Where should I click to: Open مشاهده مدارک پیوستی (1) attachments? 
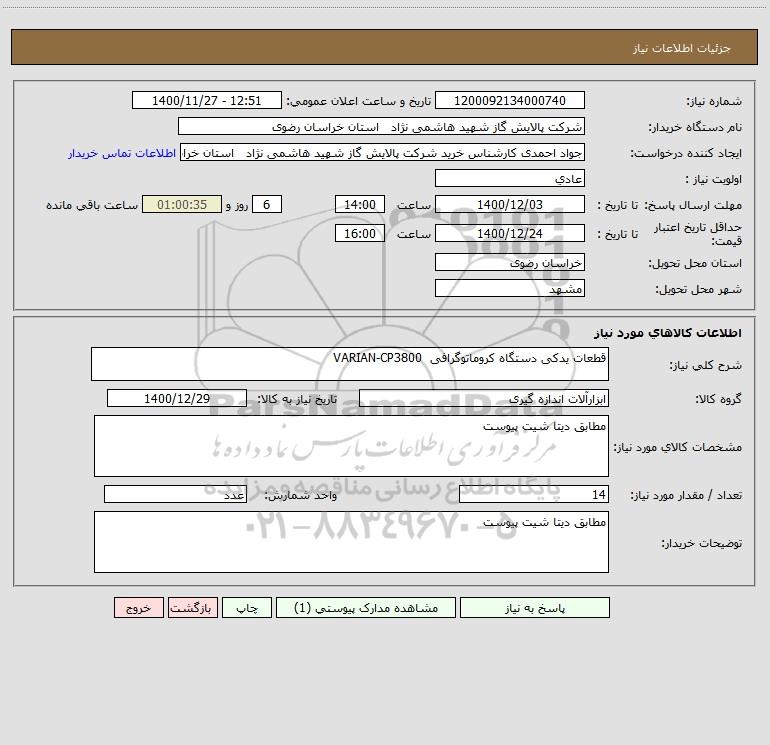coord(366,607)
